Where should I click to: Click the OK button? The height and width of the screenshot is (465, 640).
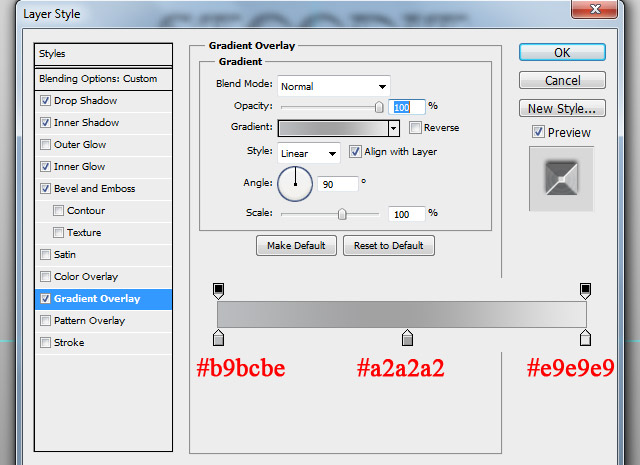562,53
